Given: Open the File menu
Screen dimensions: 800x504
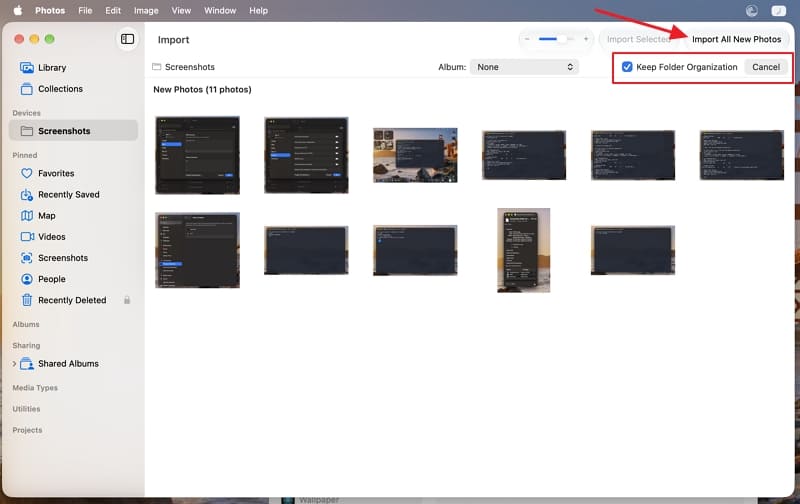Looking at the screenshot, I should (x=85, y=10).
